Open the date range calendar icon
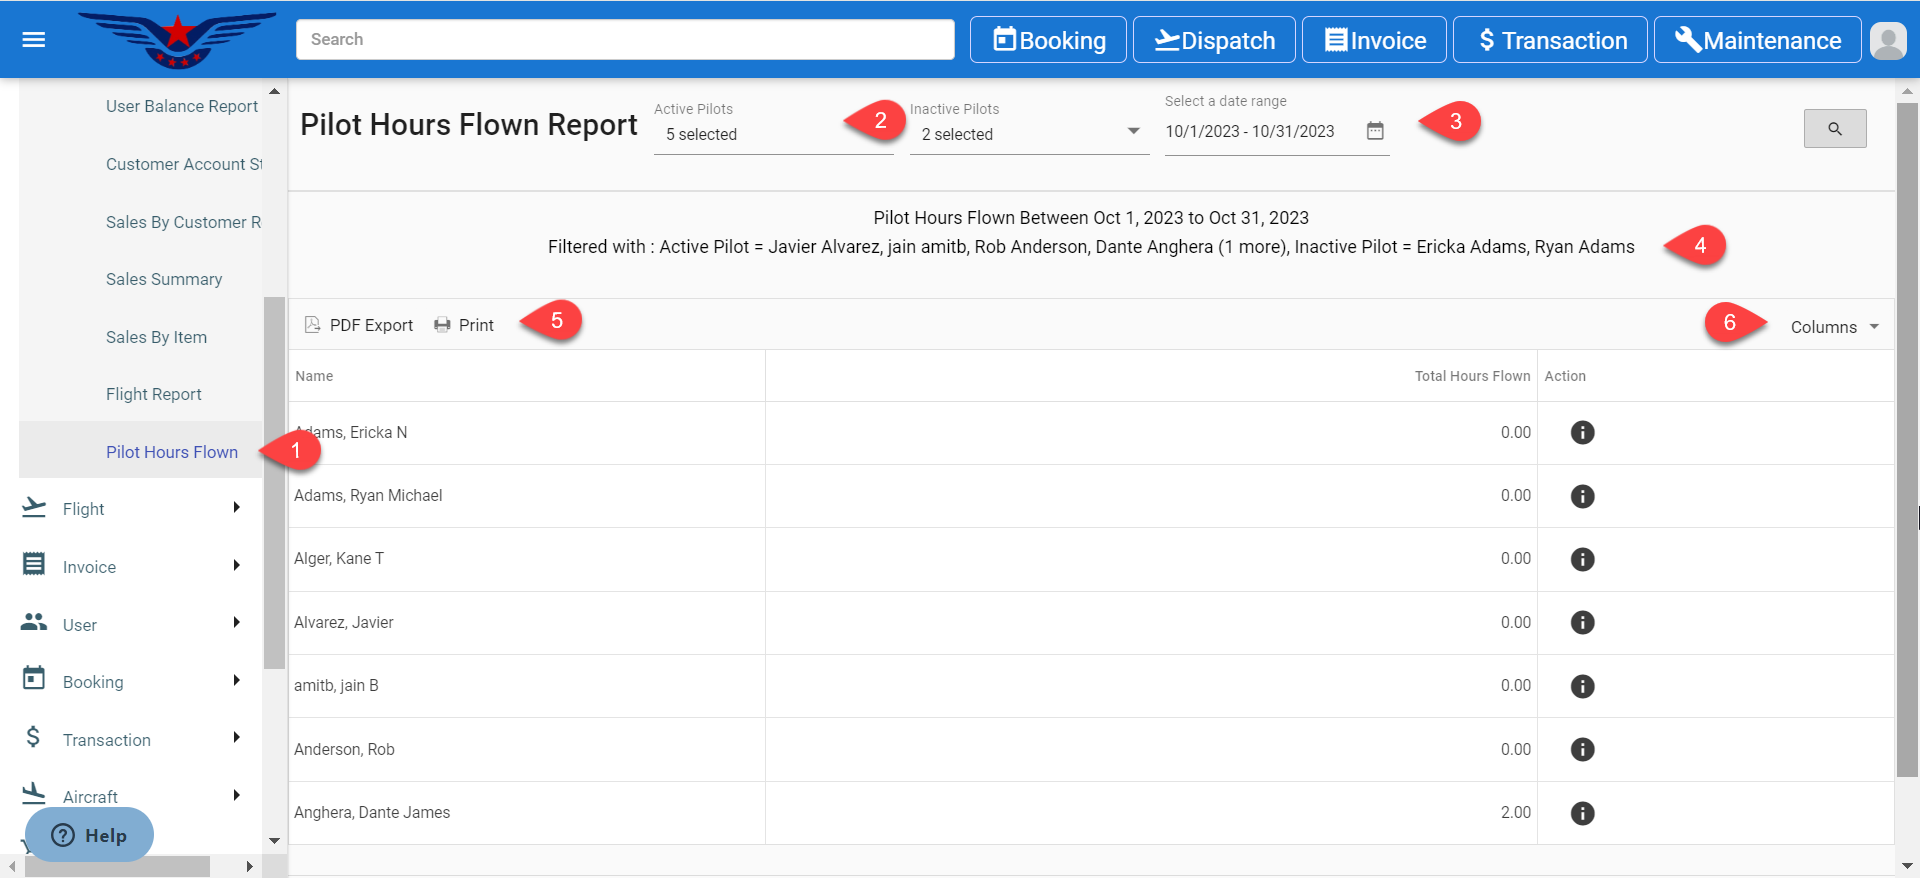This screenshot has height=878, width=1920. point(1375,131)
